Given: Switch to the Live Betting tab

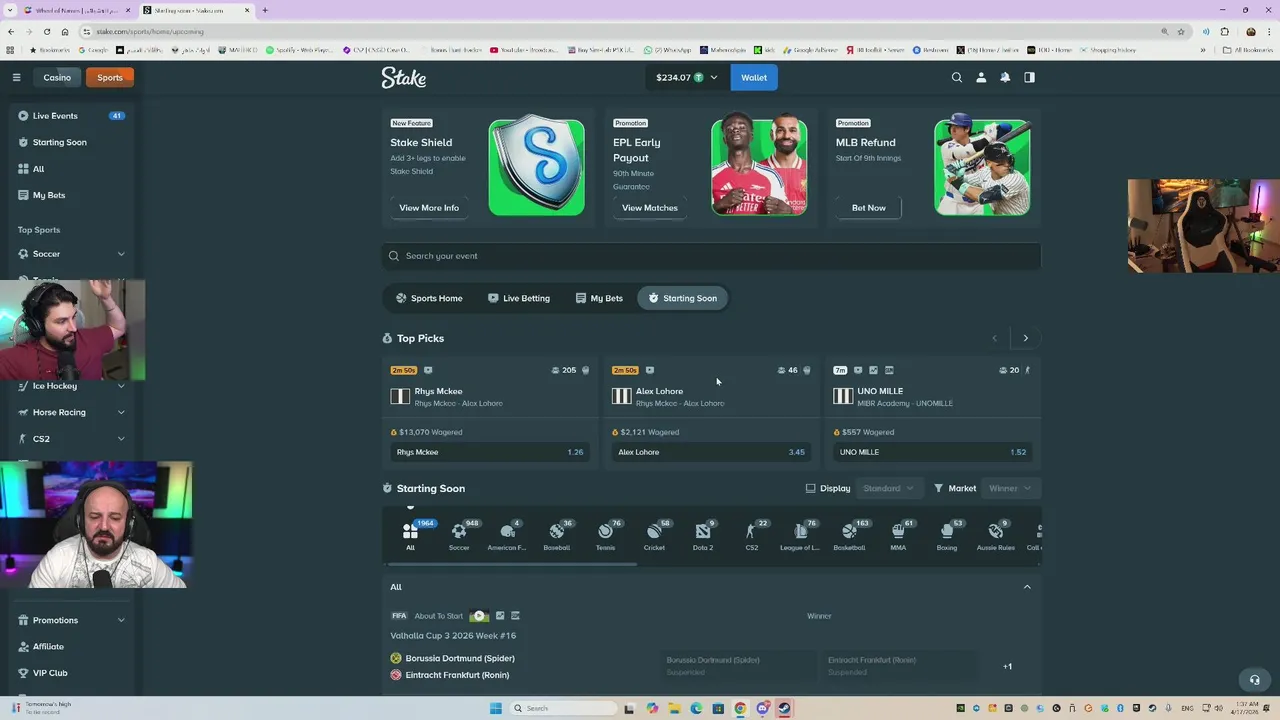Looking at the screenshot, I should [x=519, y=298].
